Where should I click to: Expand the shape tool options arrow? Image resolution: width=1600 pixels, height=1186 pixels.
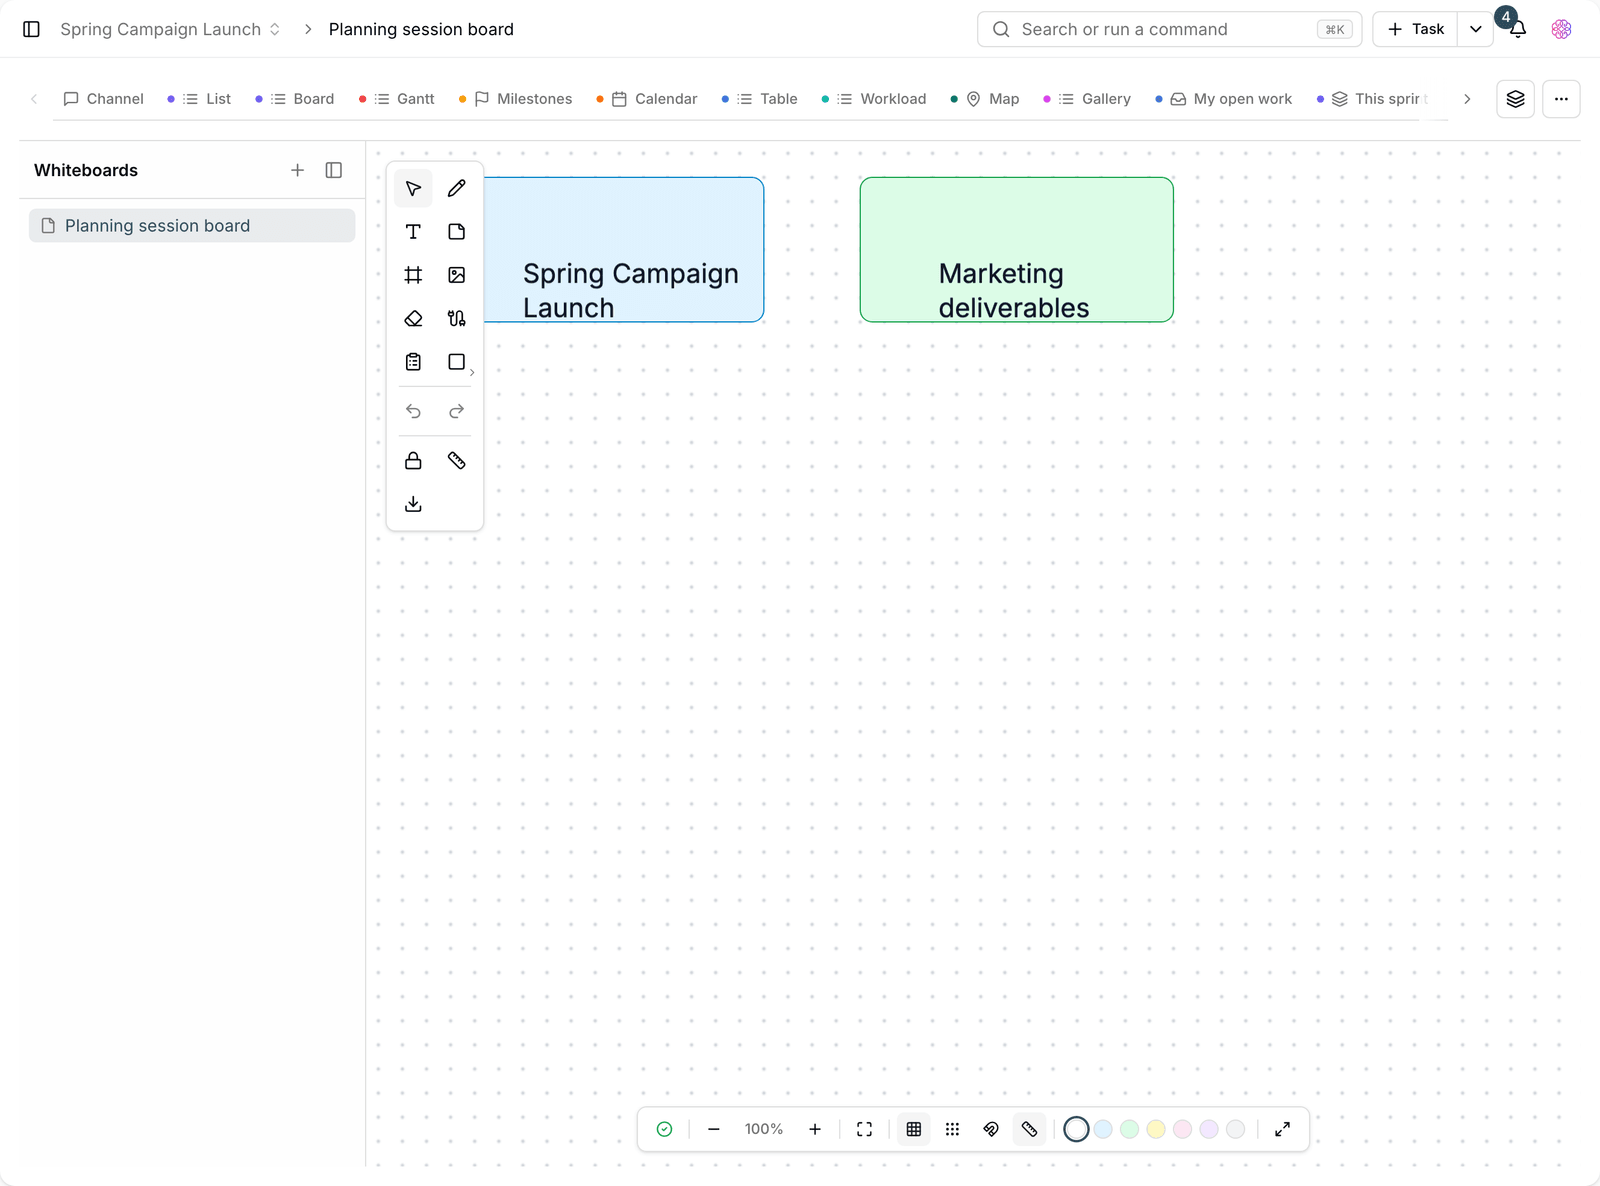click(x=472, y=373)
